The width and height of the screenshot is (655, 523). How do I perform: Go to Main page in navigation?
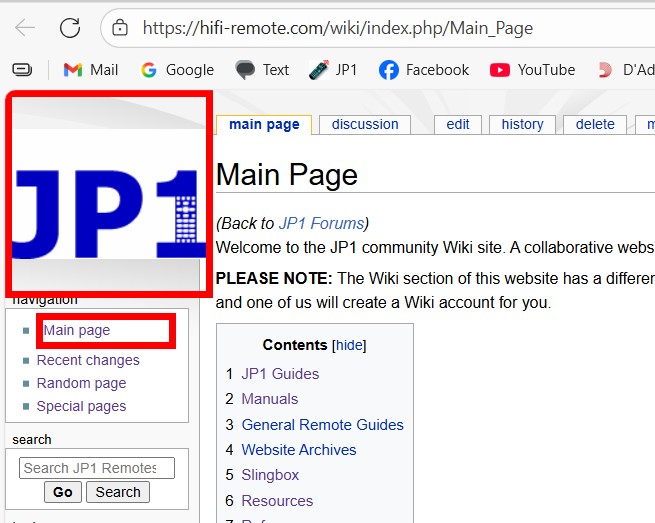[77, 330]
